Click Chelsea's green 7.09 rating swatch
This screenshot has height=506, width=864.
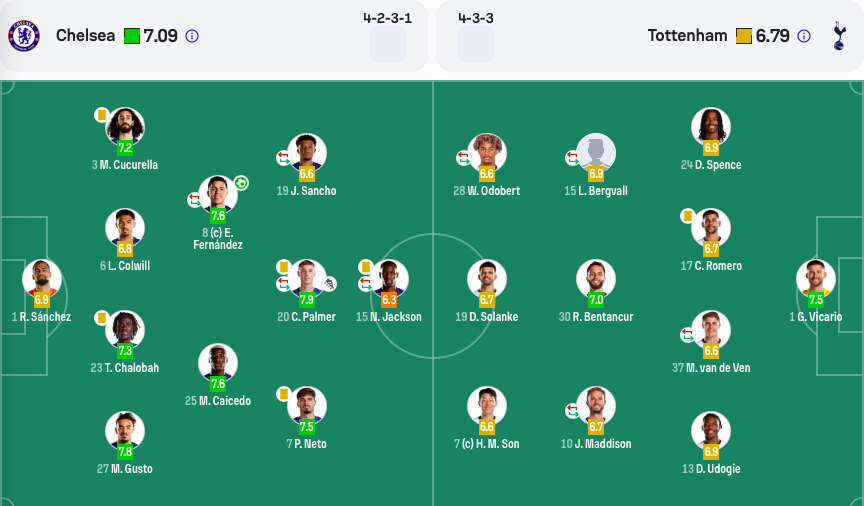(132, 36)
